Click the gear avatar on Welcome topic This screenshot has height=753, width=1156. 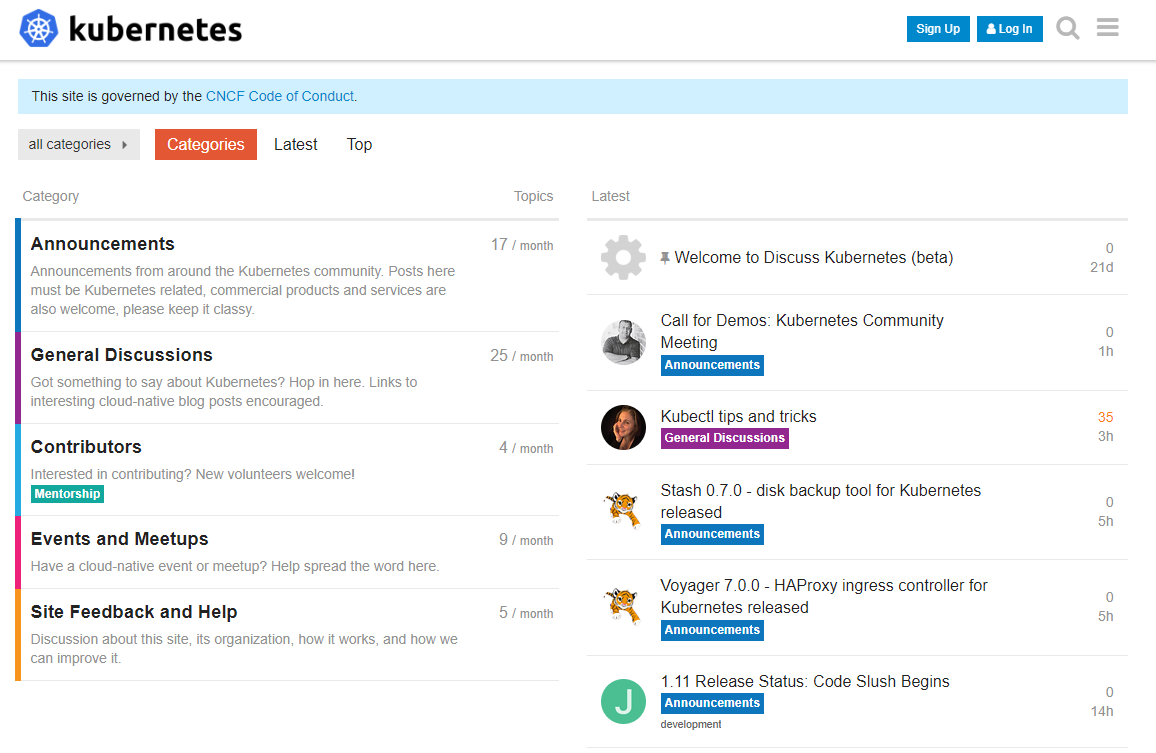(x=623, y=258)
